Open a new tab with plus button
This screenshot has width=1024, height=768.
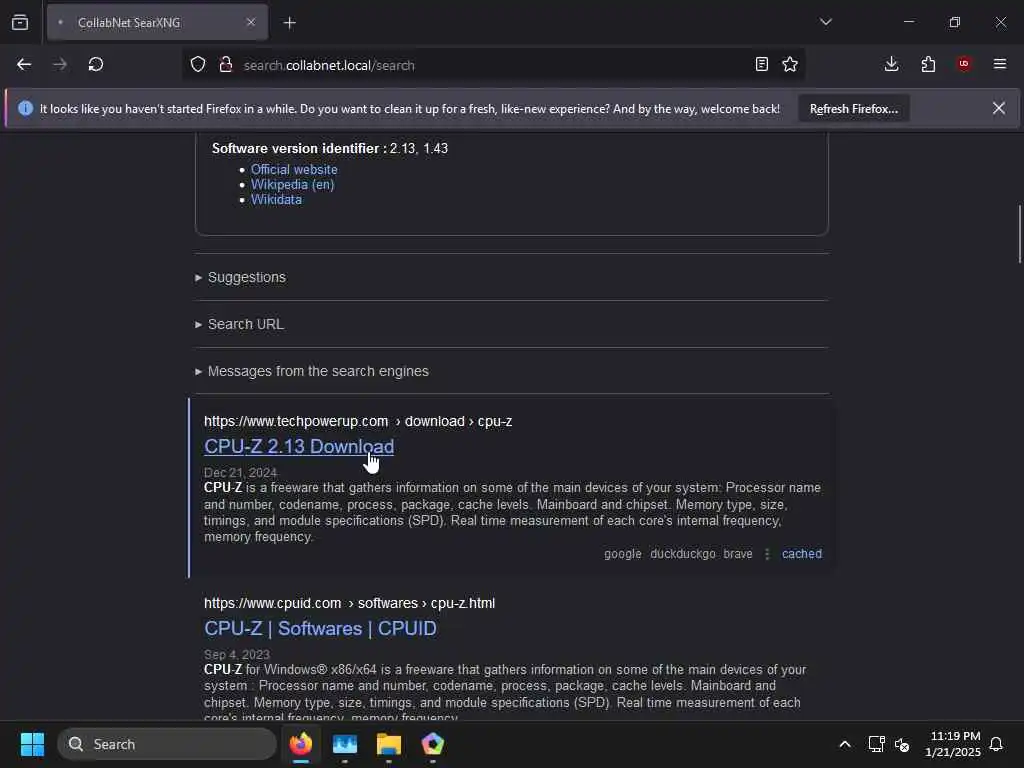(x=289, y=23)
